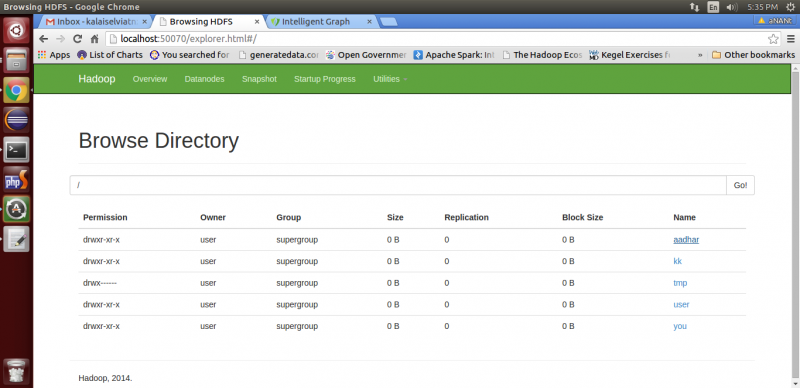Click the Hadoop brand link
The width and height of the screenshot is (800, 388).
pos(97,79)
